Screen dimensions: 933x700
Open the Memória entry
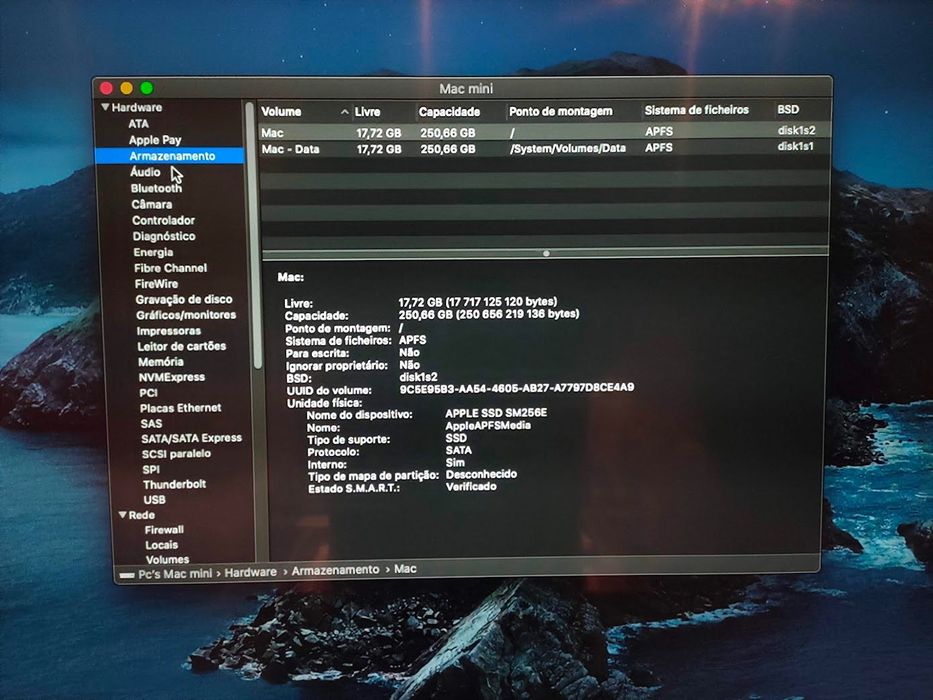pyautogui.click(x=161, y=362)
